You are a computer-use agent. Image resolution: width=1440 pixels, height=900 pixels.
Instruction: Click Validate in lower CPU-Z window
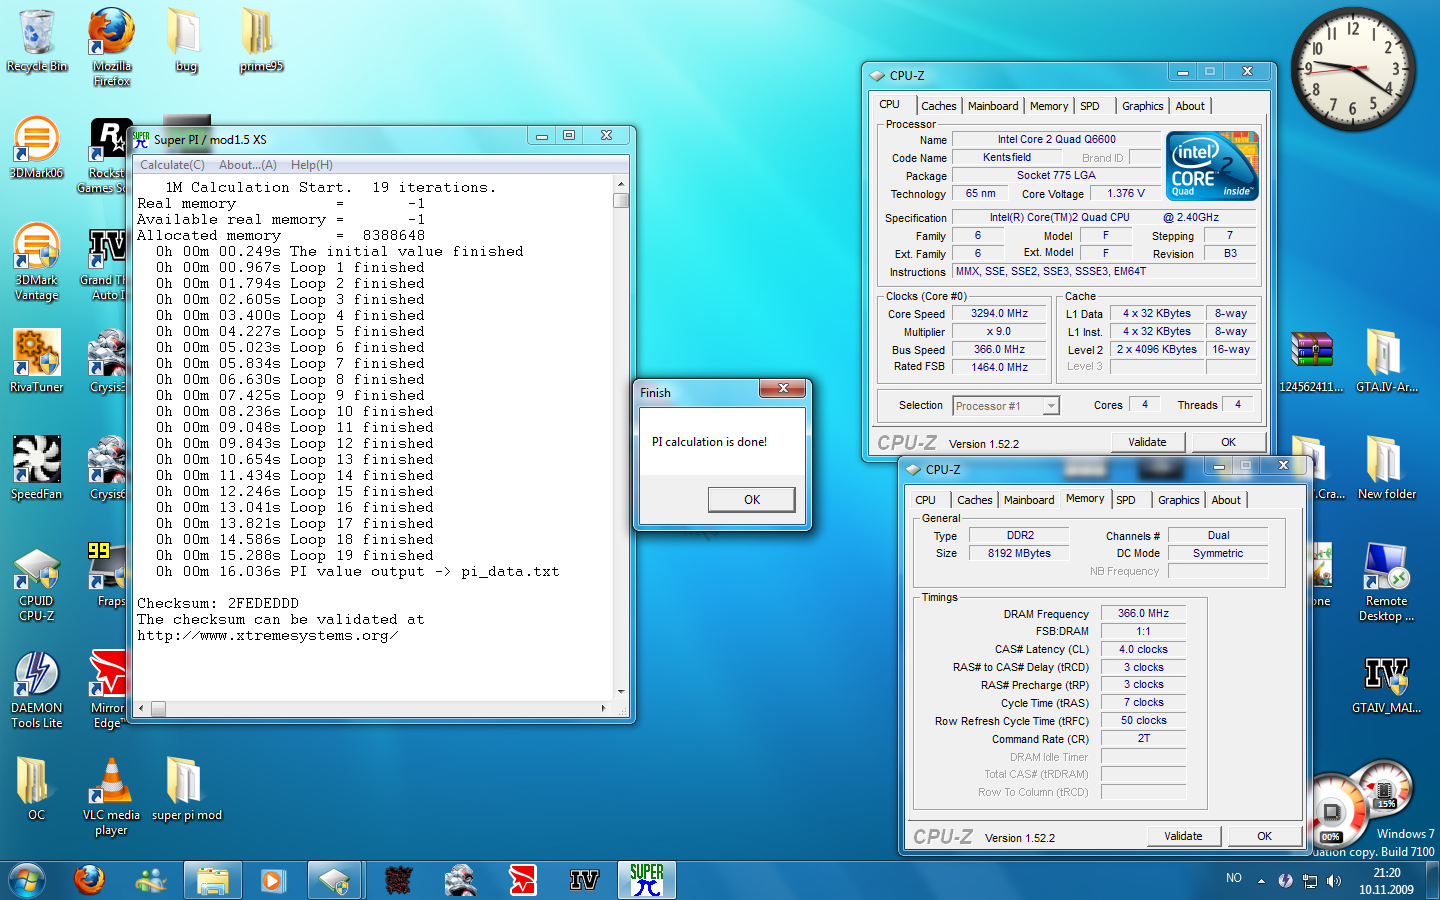point(1183,836)
